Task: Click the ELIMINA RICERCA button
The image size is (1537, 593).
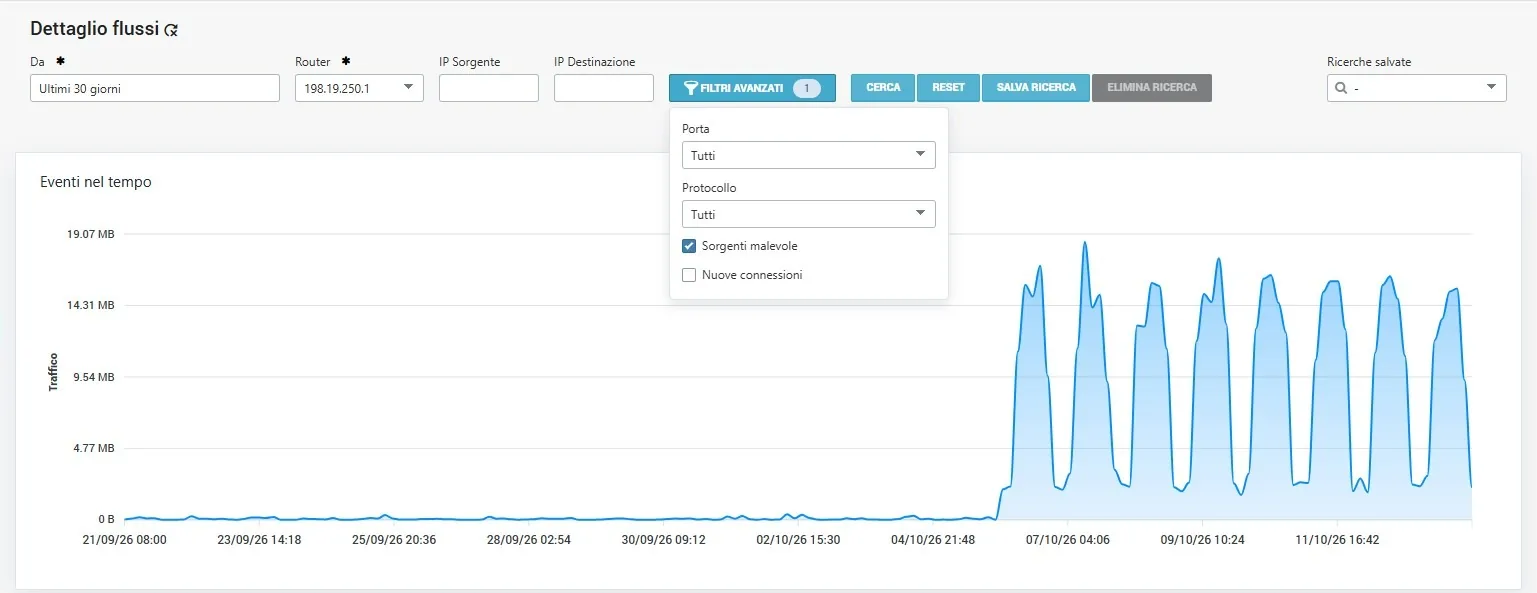Action: [1152, 88]
